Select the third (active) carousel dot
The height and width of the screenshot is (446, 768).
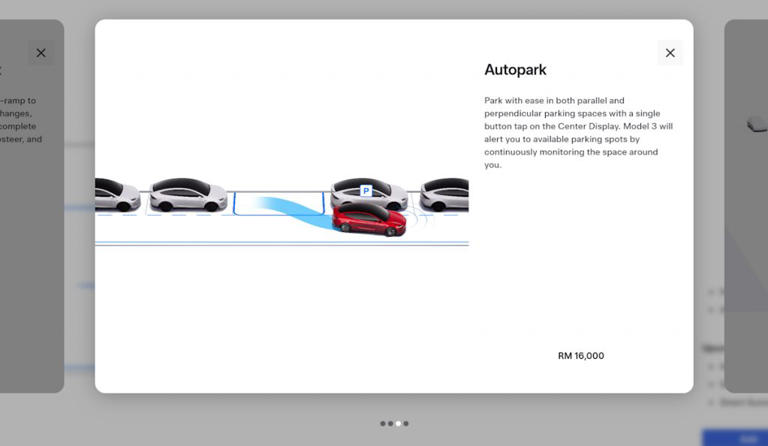[398, 423]
